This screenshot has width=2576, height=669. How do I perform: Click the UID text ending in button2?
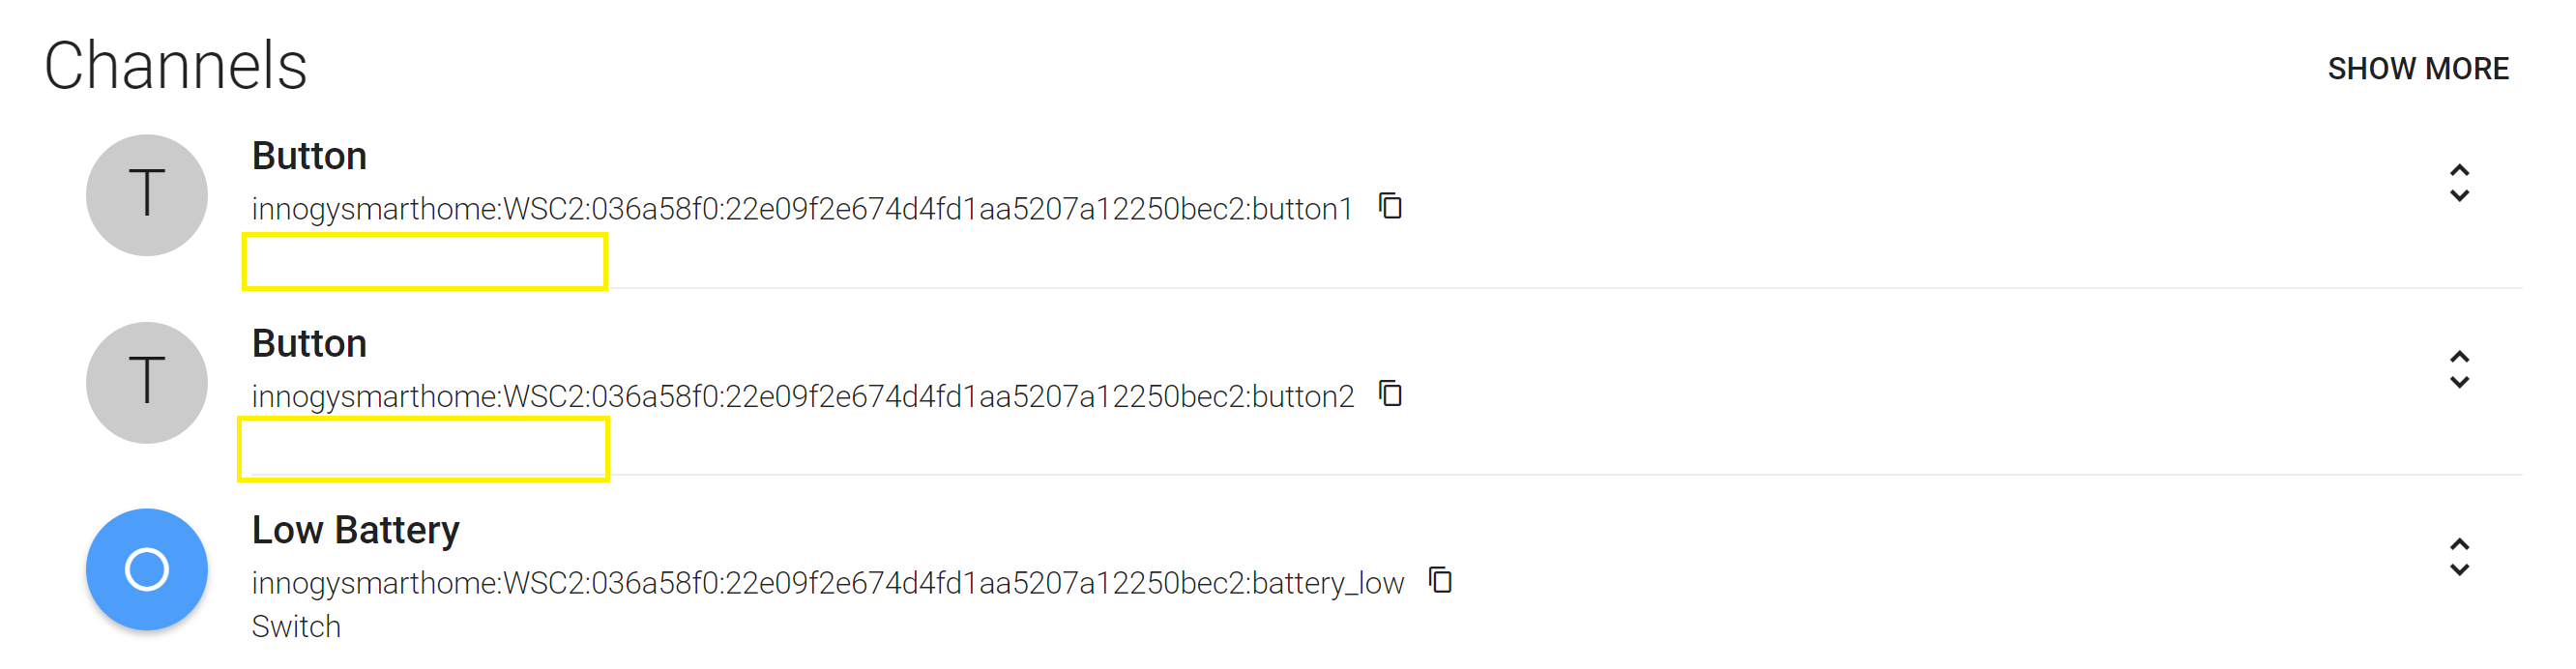(x=802, y=396)
